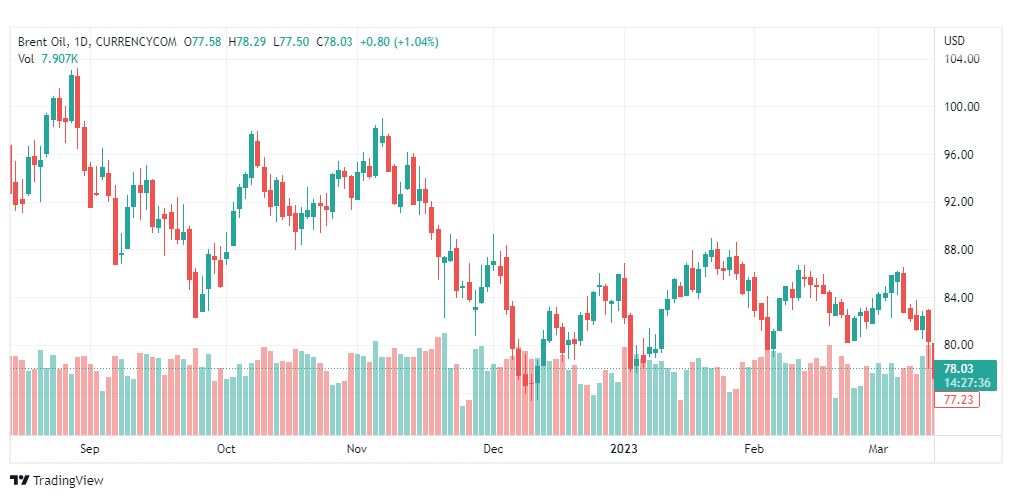Click the TradingView logo icon
1012x498 pixels.
click(x=18, y=480)
